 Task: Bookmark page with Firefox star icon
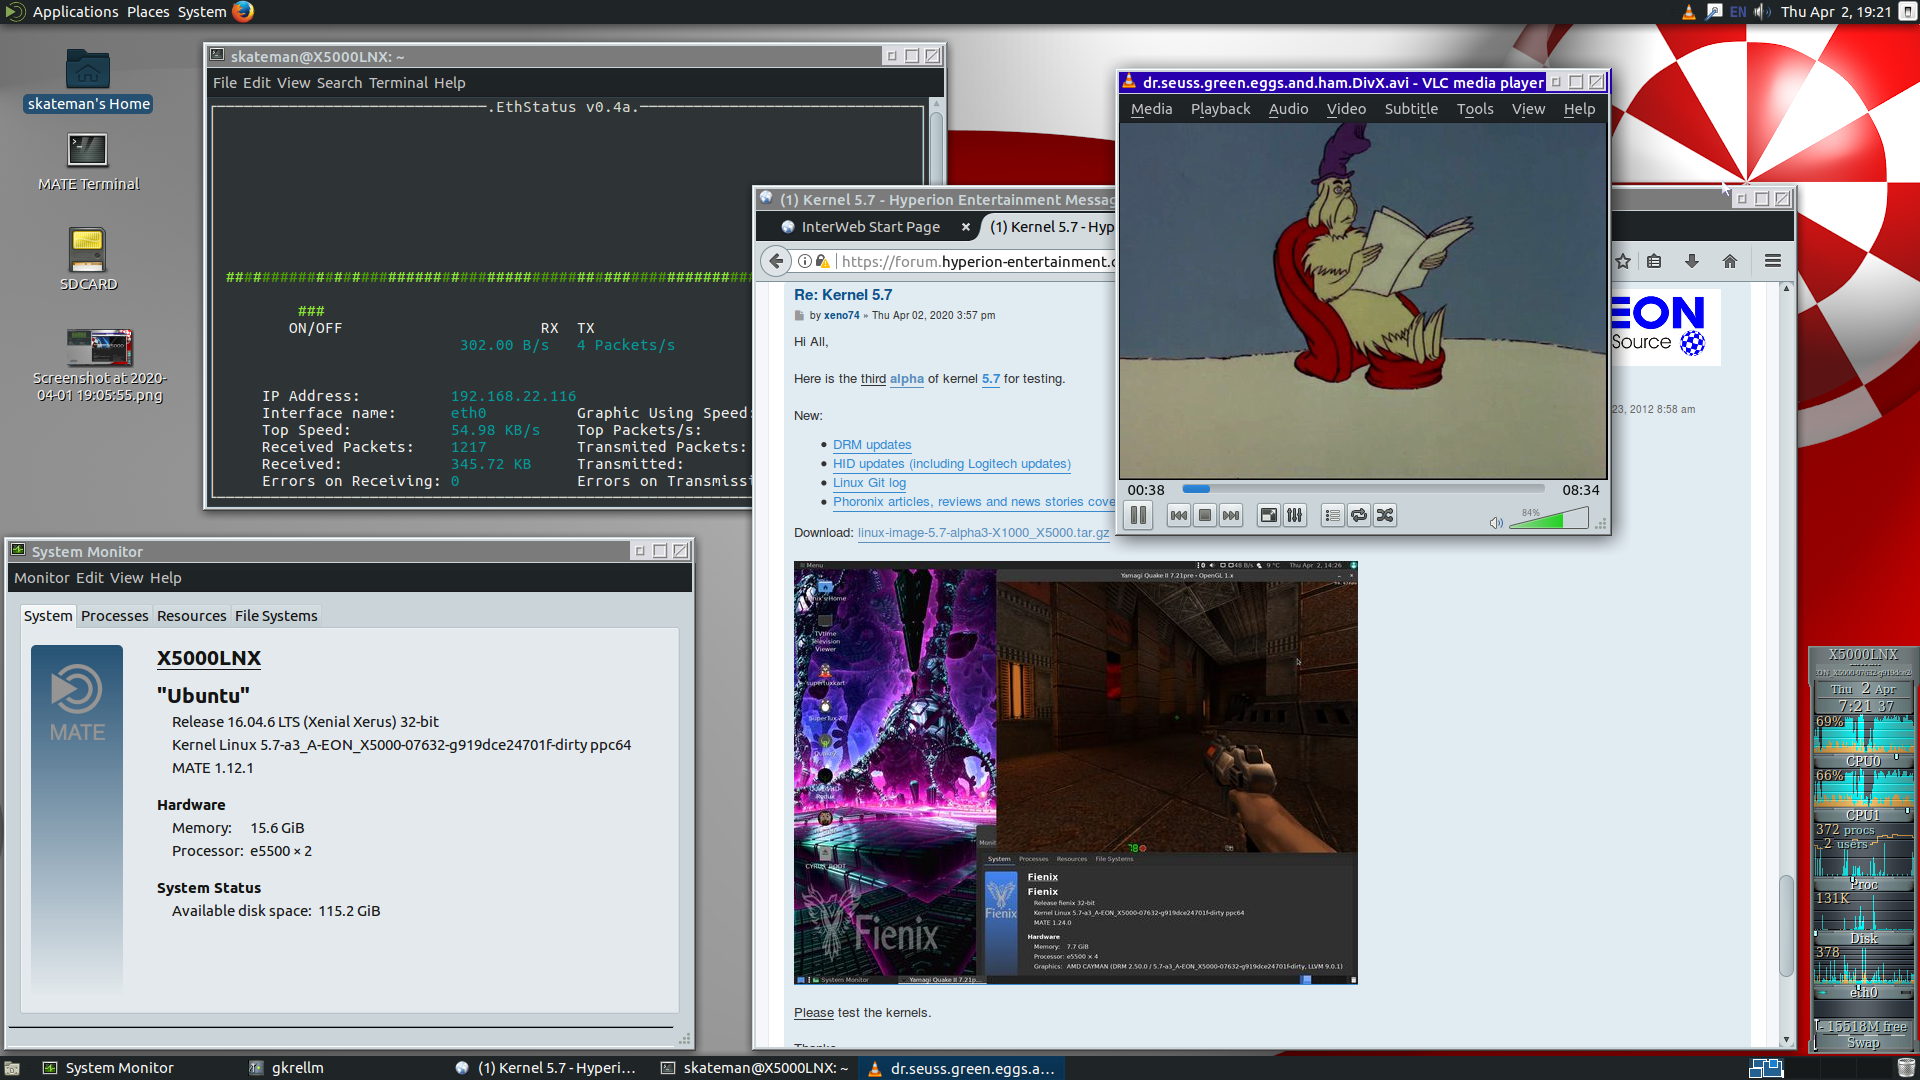(x=1623, y=261)
